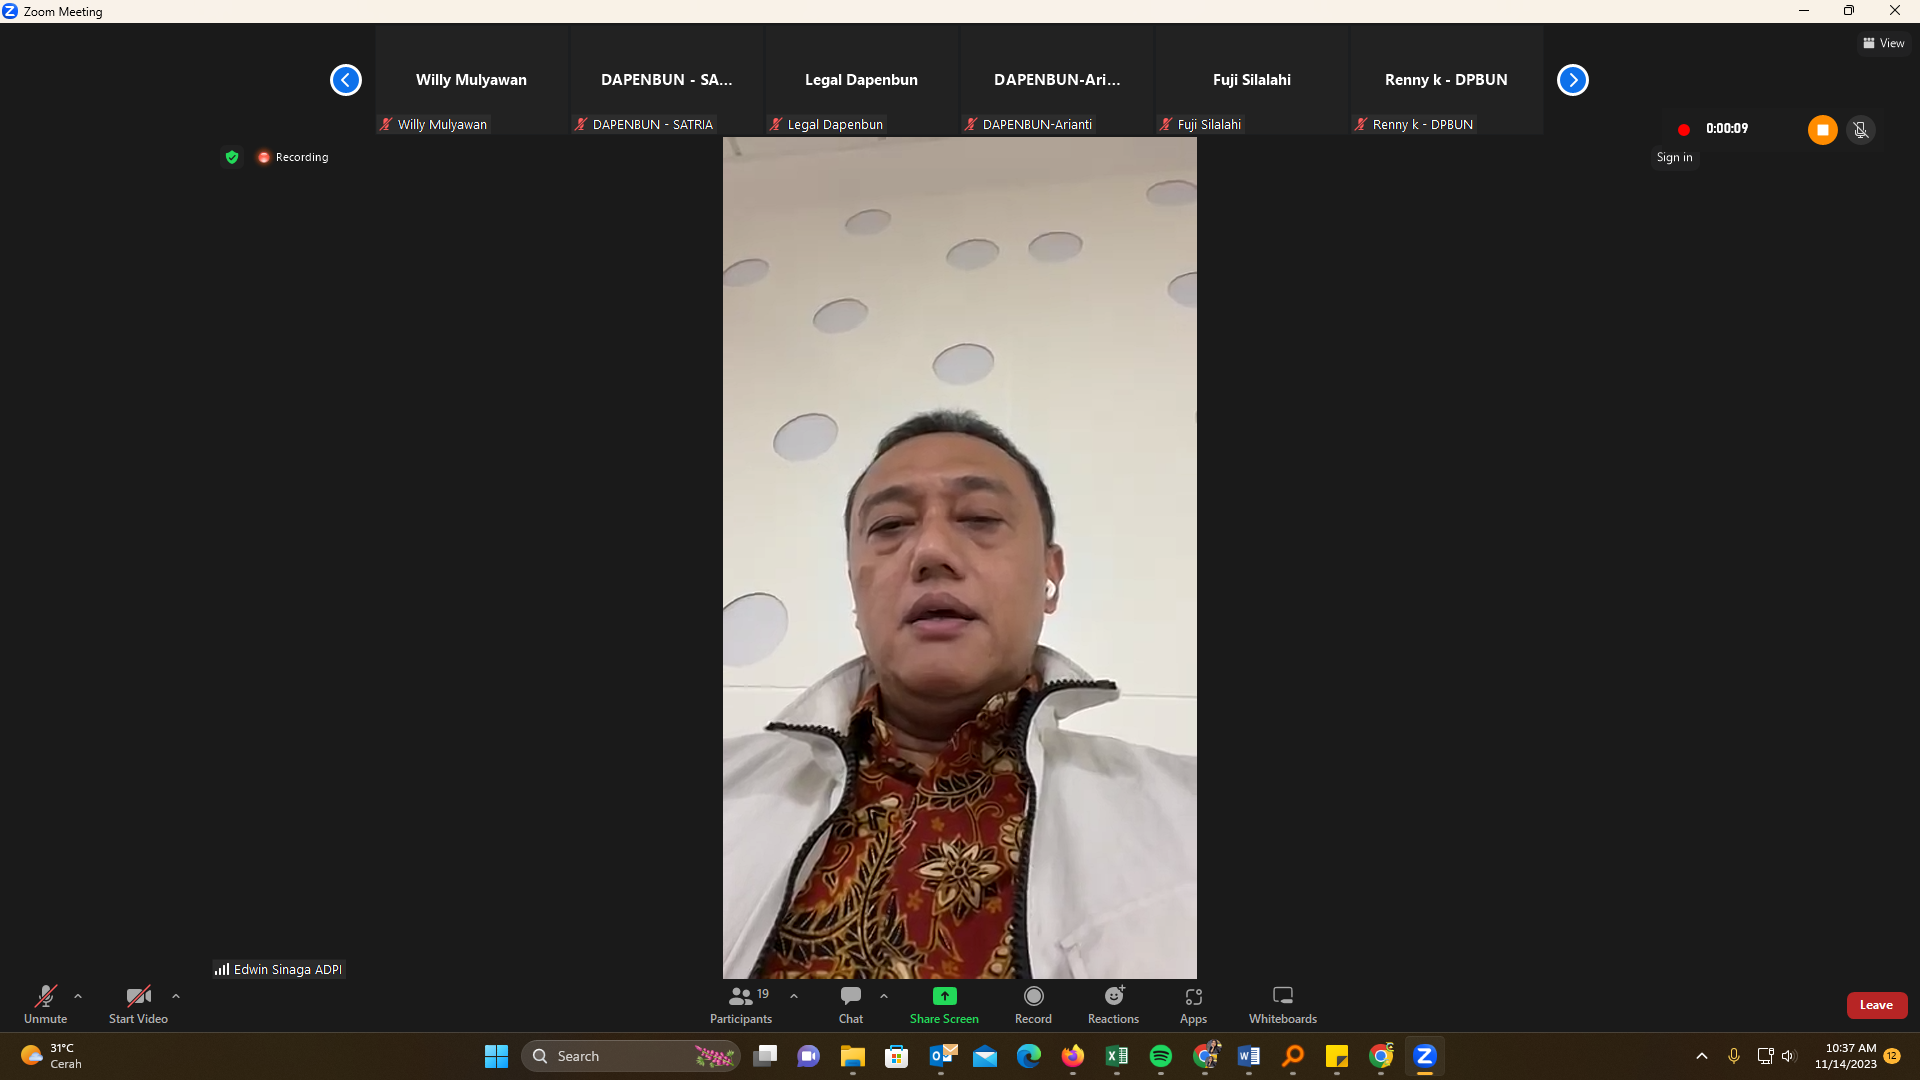Unmute the microphone
Viewport: 1920px width, 1080px height.
[x=45, y=1004]
